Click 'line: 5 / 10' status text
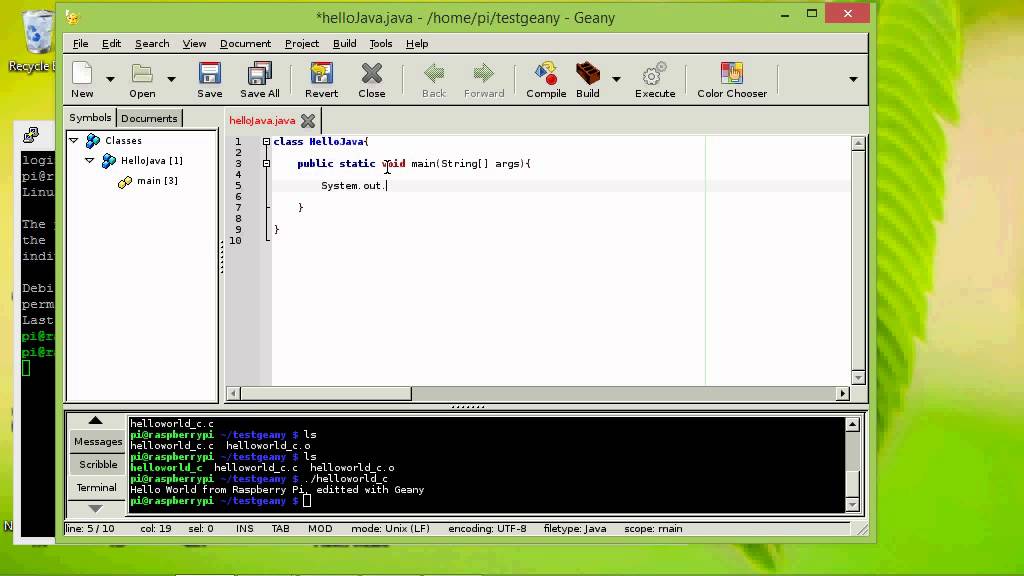1024x576 pixels. coord(90,529)
